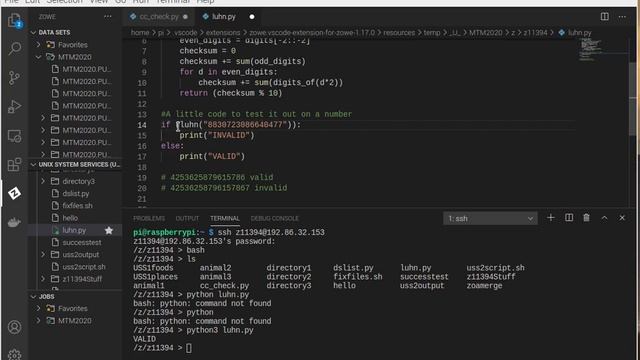Open the terminal selector dropdown 1: ssh
The width and height of the screenshot is (640, 360).
tap(490, 219)
